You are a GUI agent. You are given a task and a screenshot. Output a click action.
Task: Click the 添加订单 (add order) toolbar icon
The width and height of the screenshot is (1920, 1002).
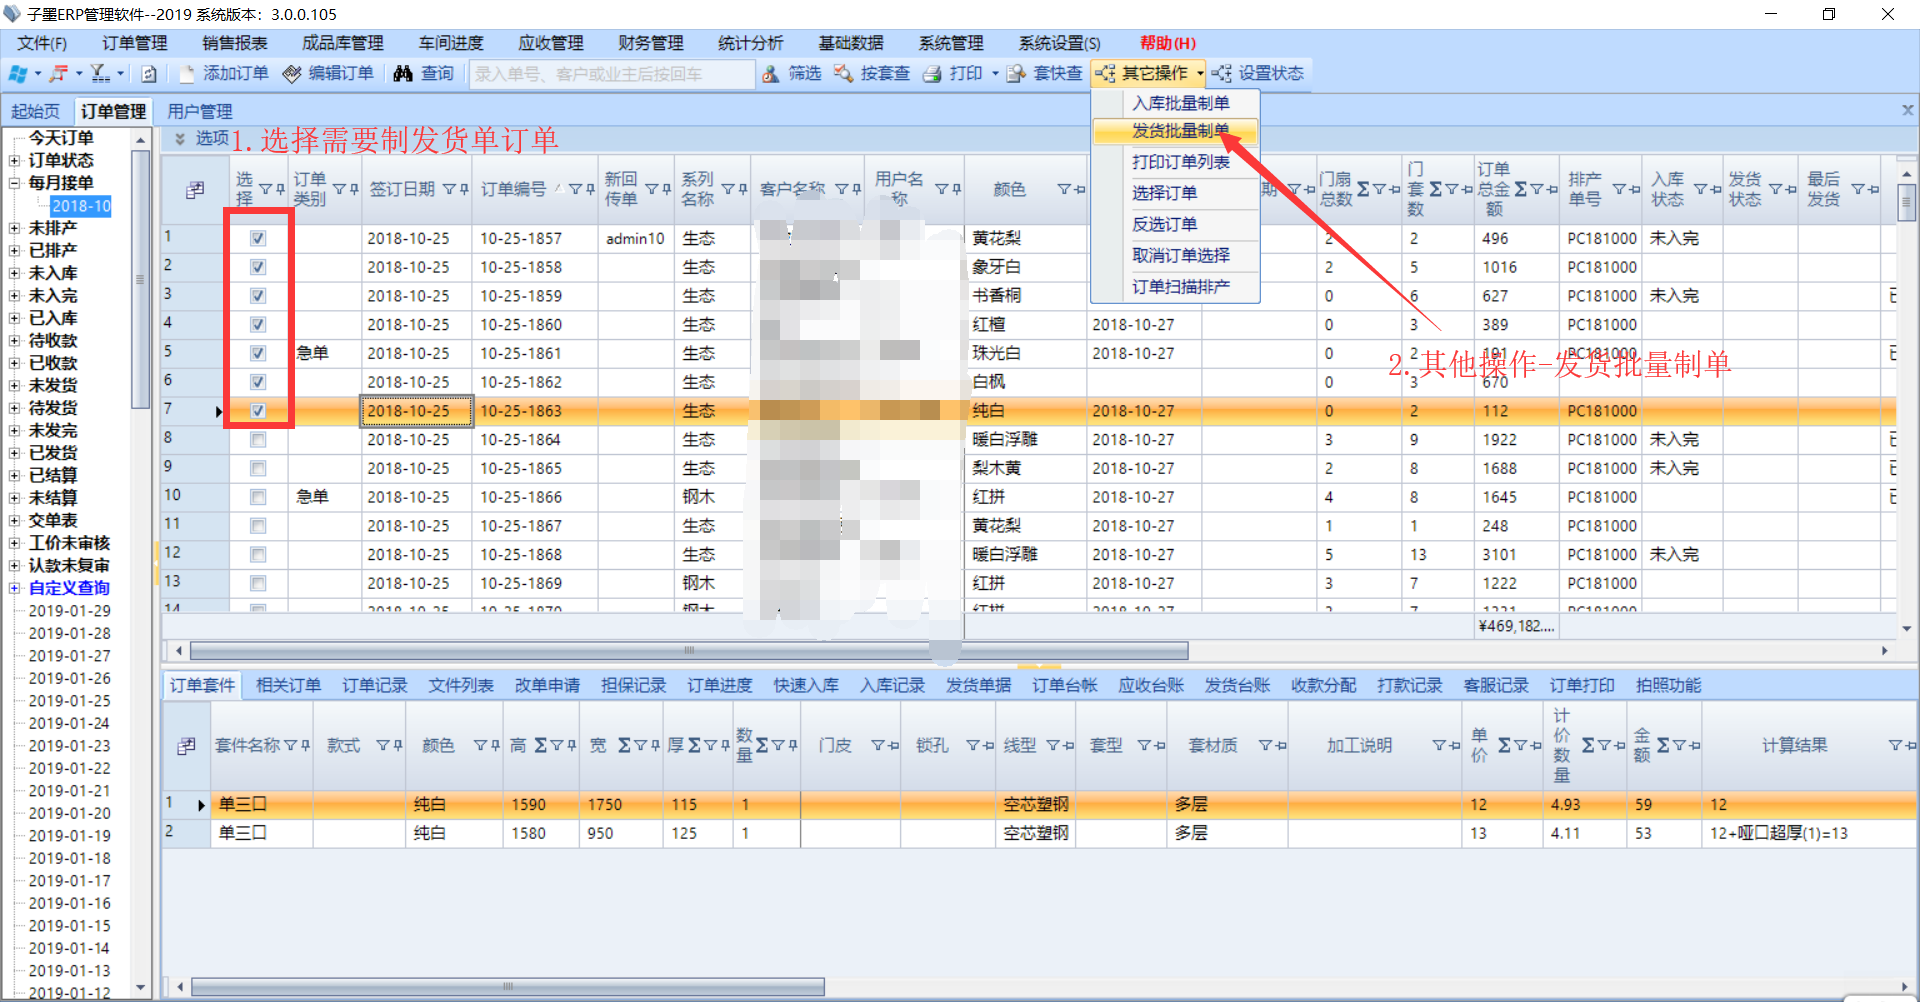[187, 74]
